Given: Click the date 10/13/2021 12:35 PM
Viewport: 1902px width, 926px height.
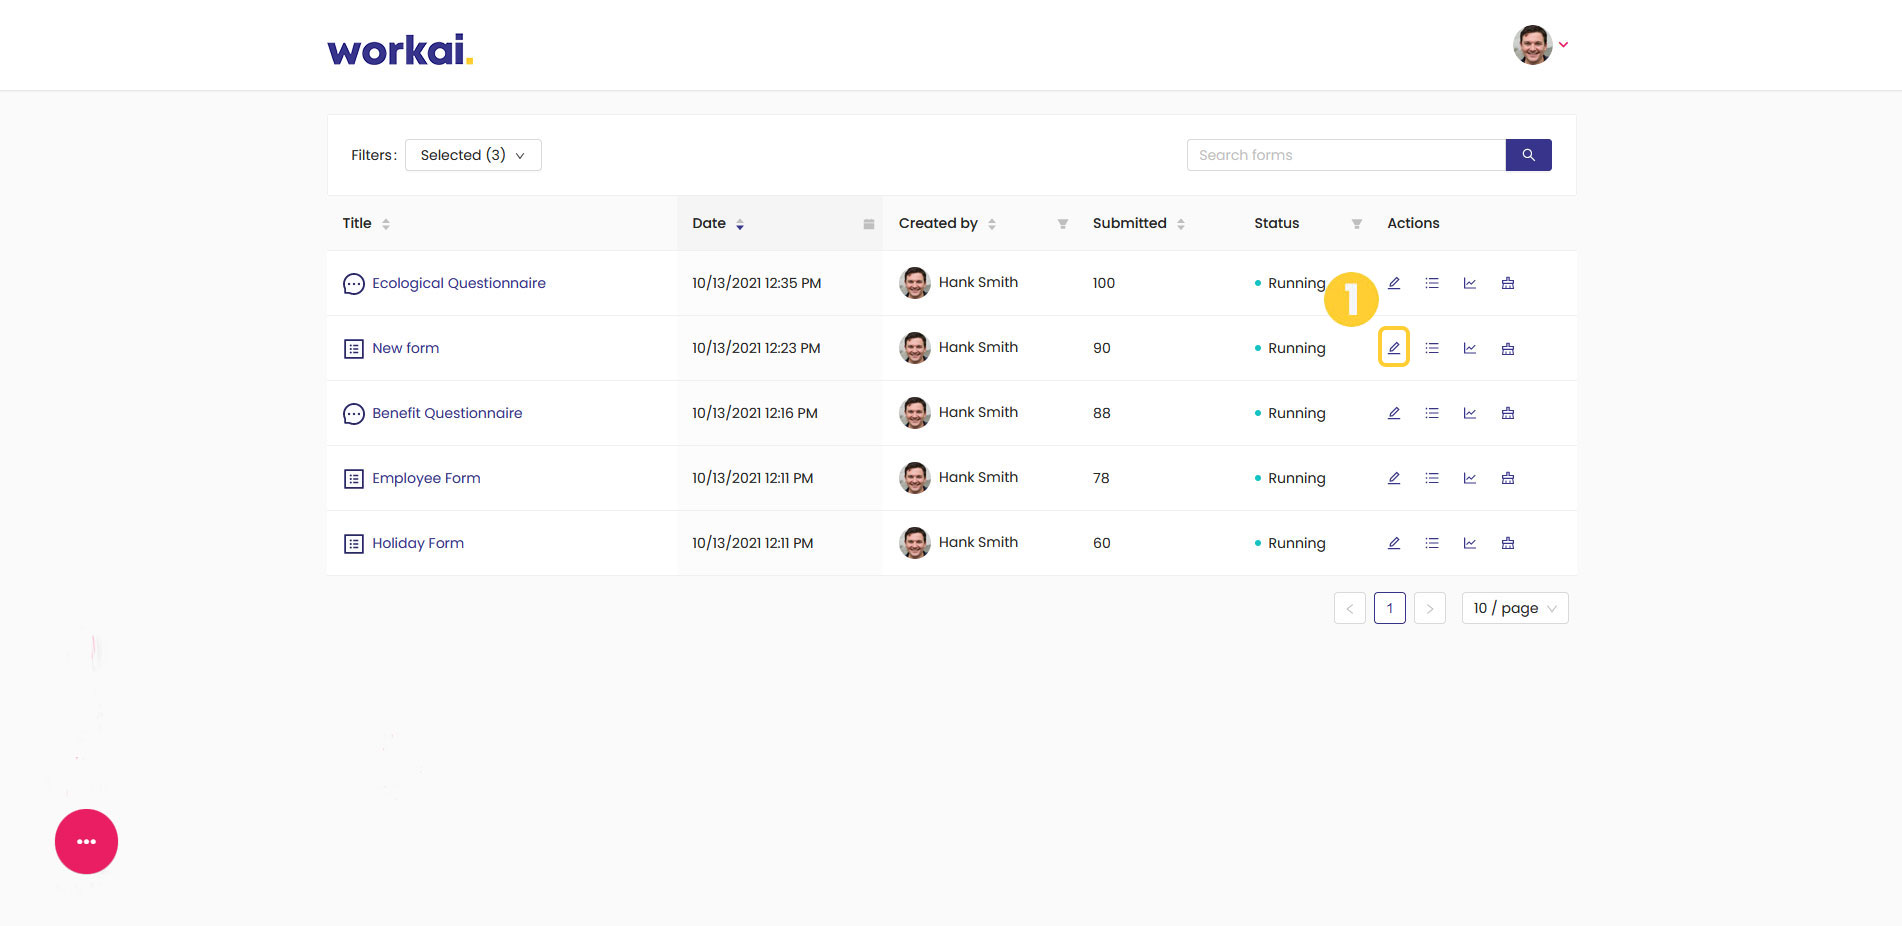Looking at the screenshot, I should pos(756,283).
